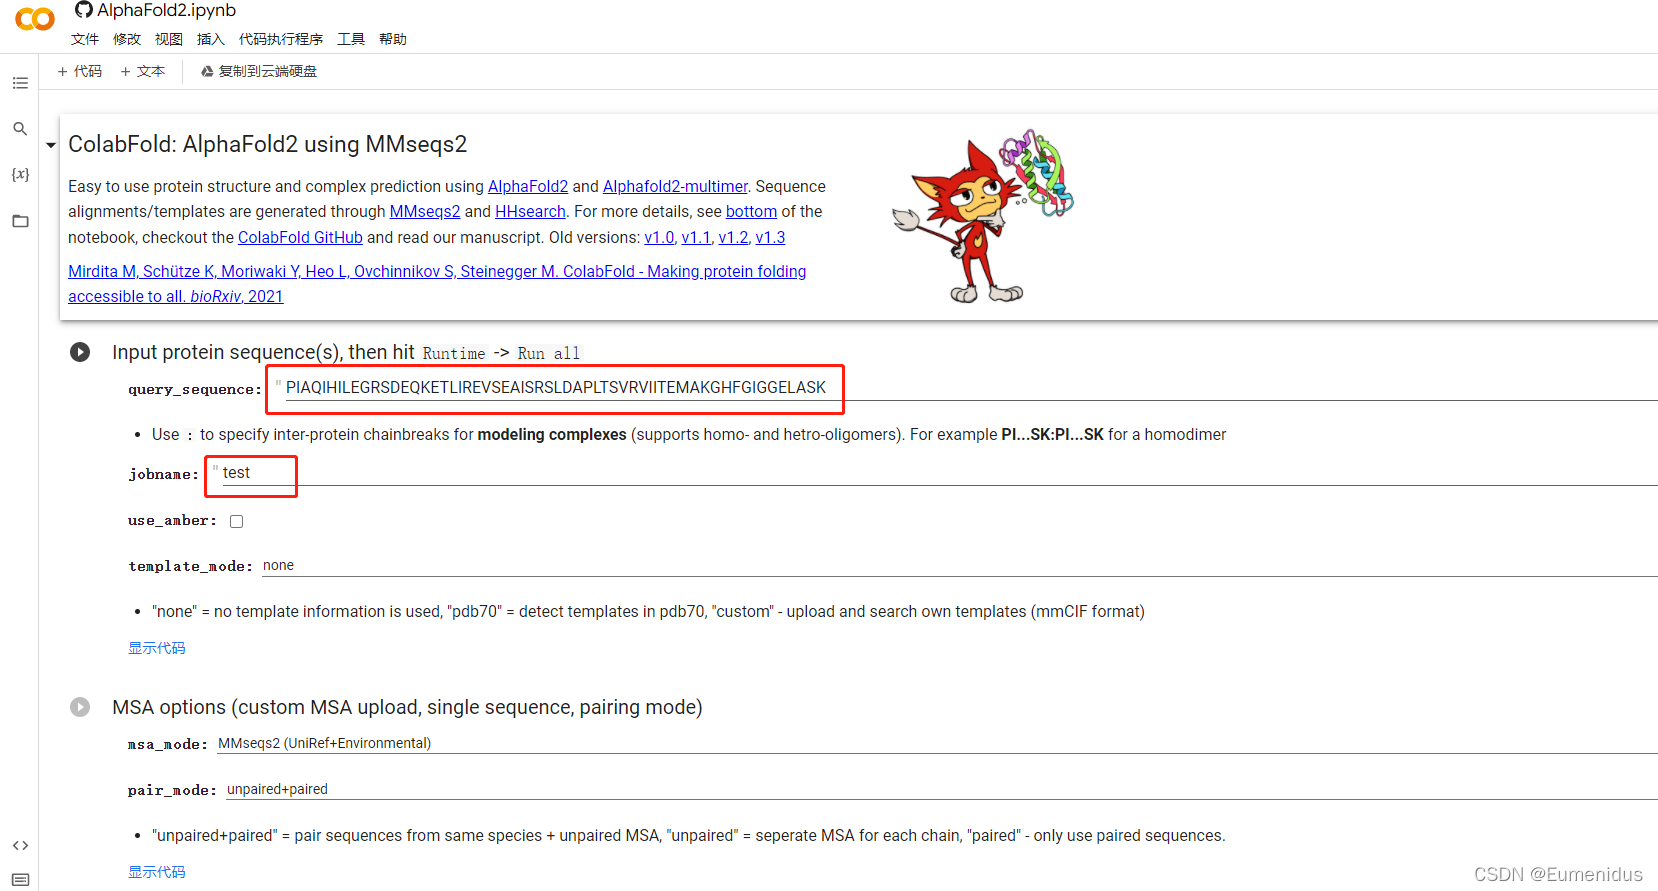Collapse the ColabFold title section arrow
The height and width of the screenshot is (891, 1658).
pos(51,146)
